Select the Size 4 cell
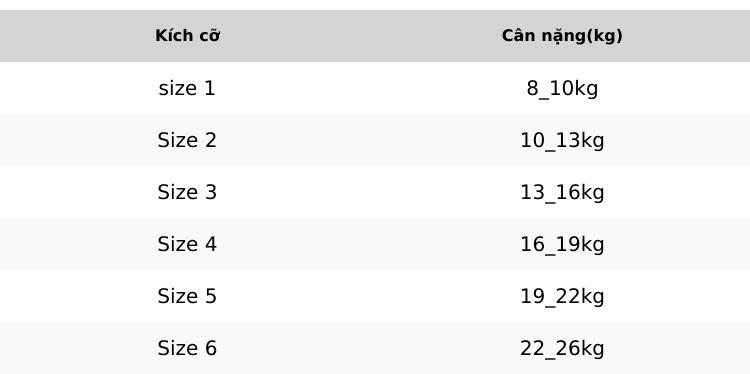This screenshot has width=750, height=374. 187,244
